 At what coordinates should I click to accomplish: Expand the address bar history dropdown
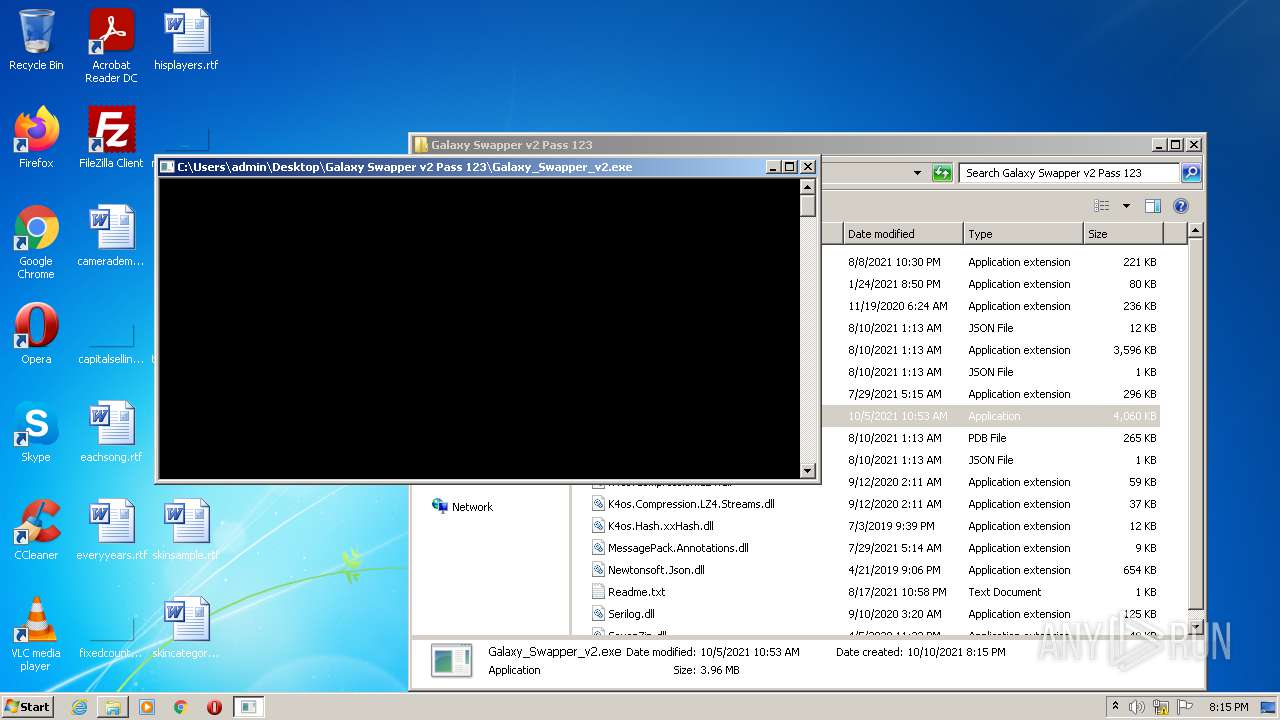pos(917,173)
